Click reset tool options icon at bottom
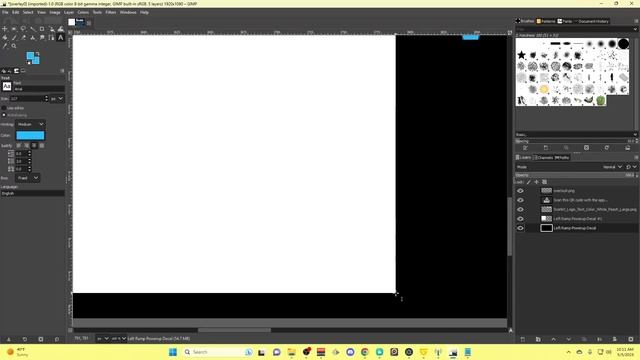Image resolution: width=640 pixels, height=360 pixels. pos(57,339)
